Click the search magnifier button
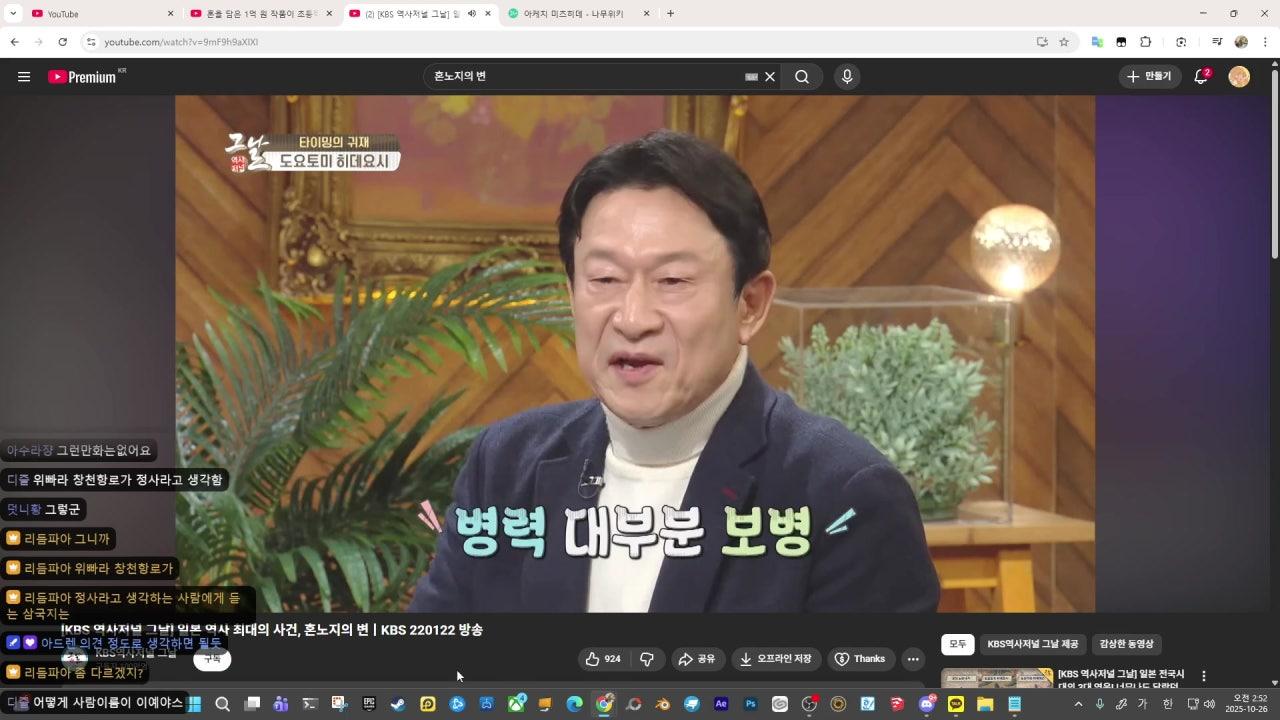 pyautogui.click(x=802, y=77)
